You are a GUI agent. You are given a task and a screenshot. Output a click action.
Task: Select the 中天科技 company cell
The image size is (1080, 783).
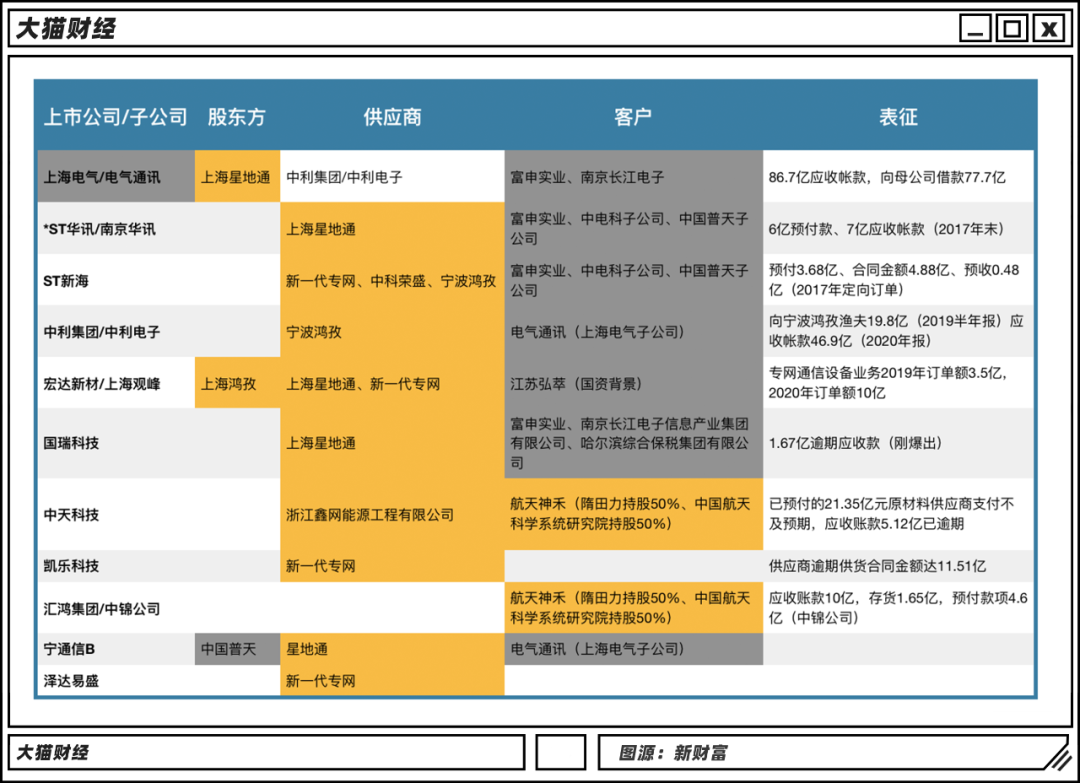click(x=116, y=514)
